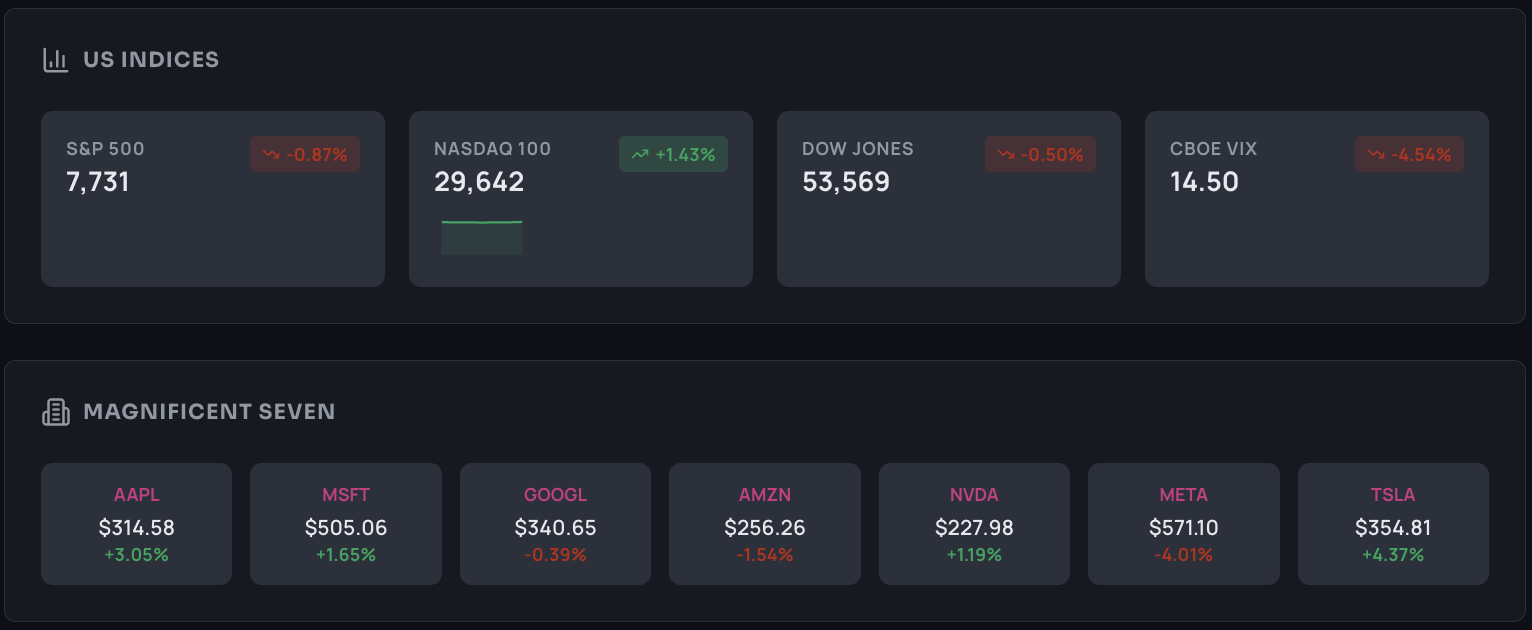
Task: Open the S&P 500 index card
Action: click(x=213, y=199)
